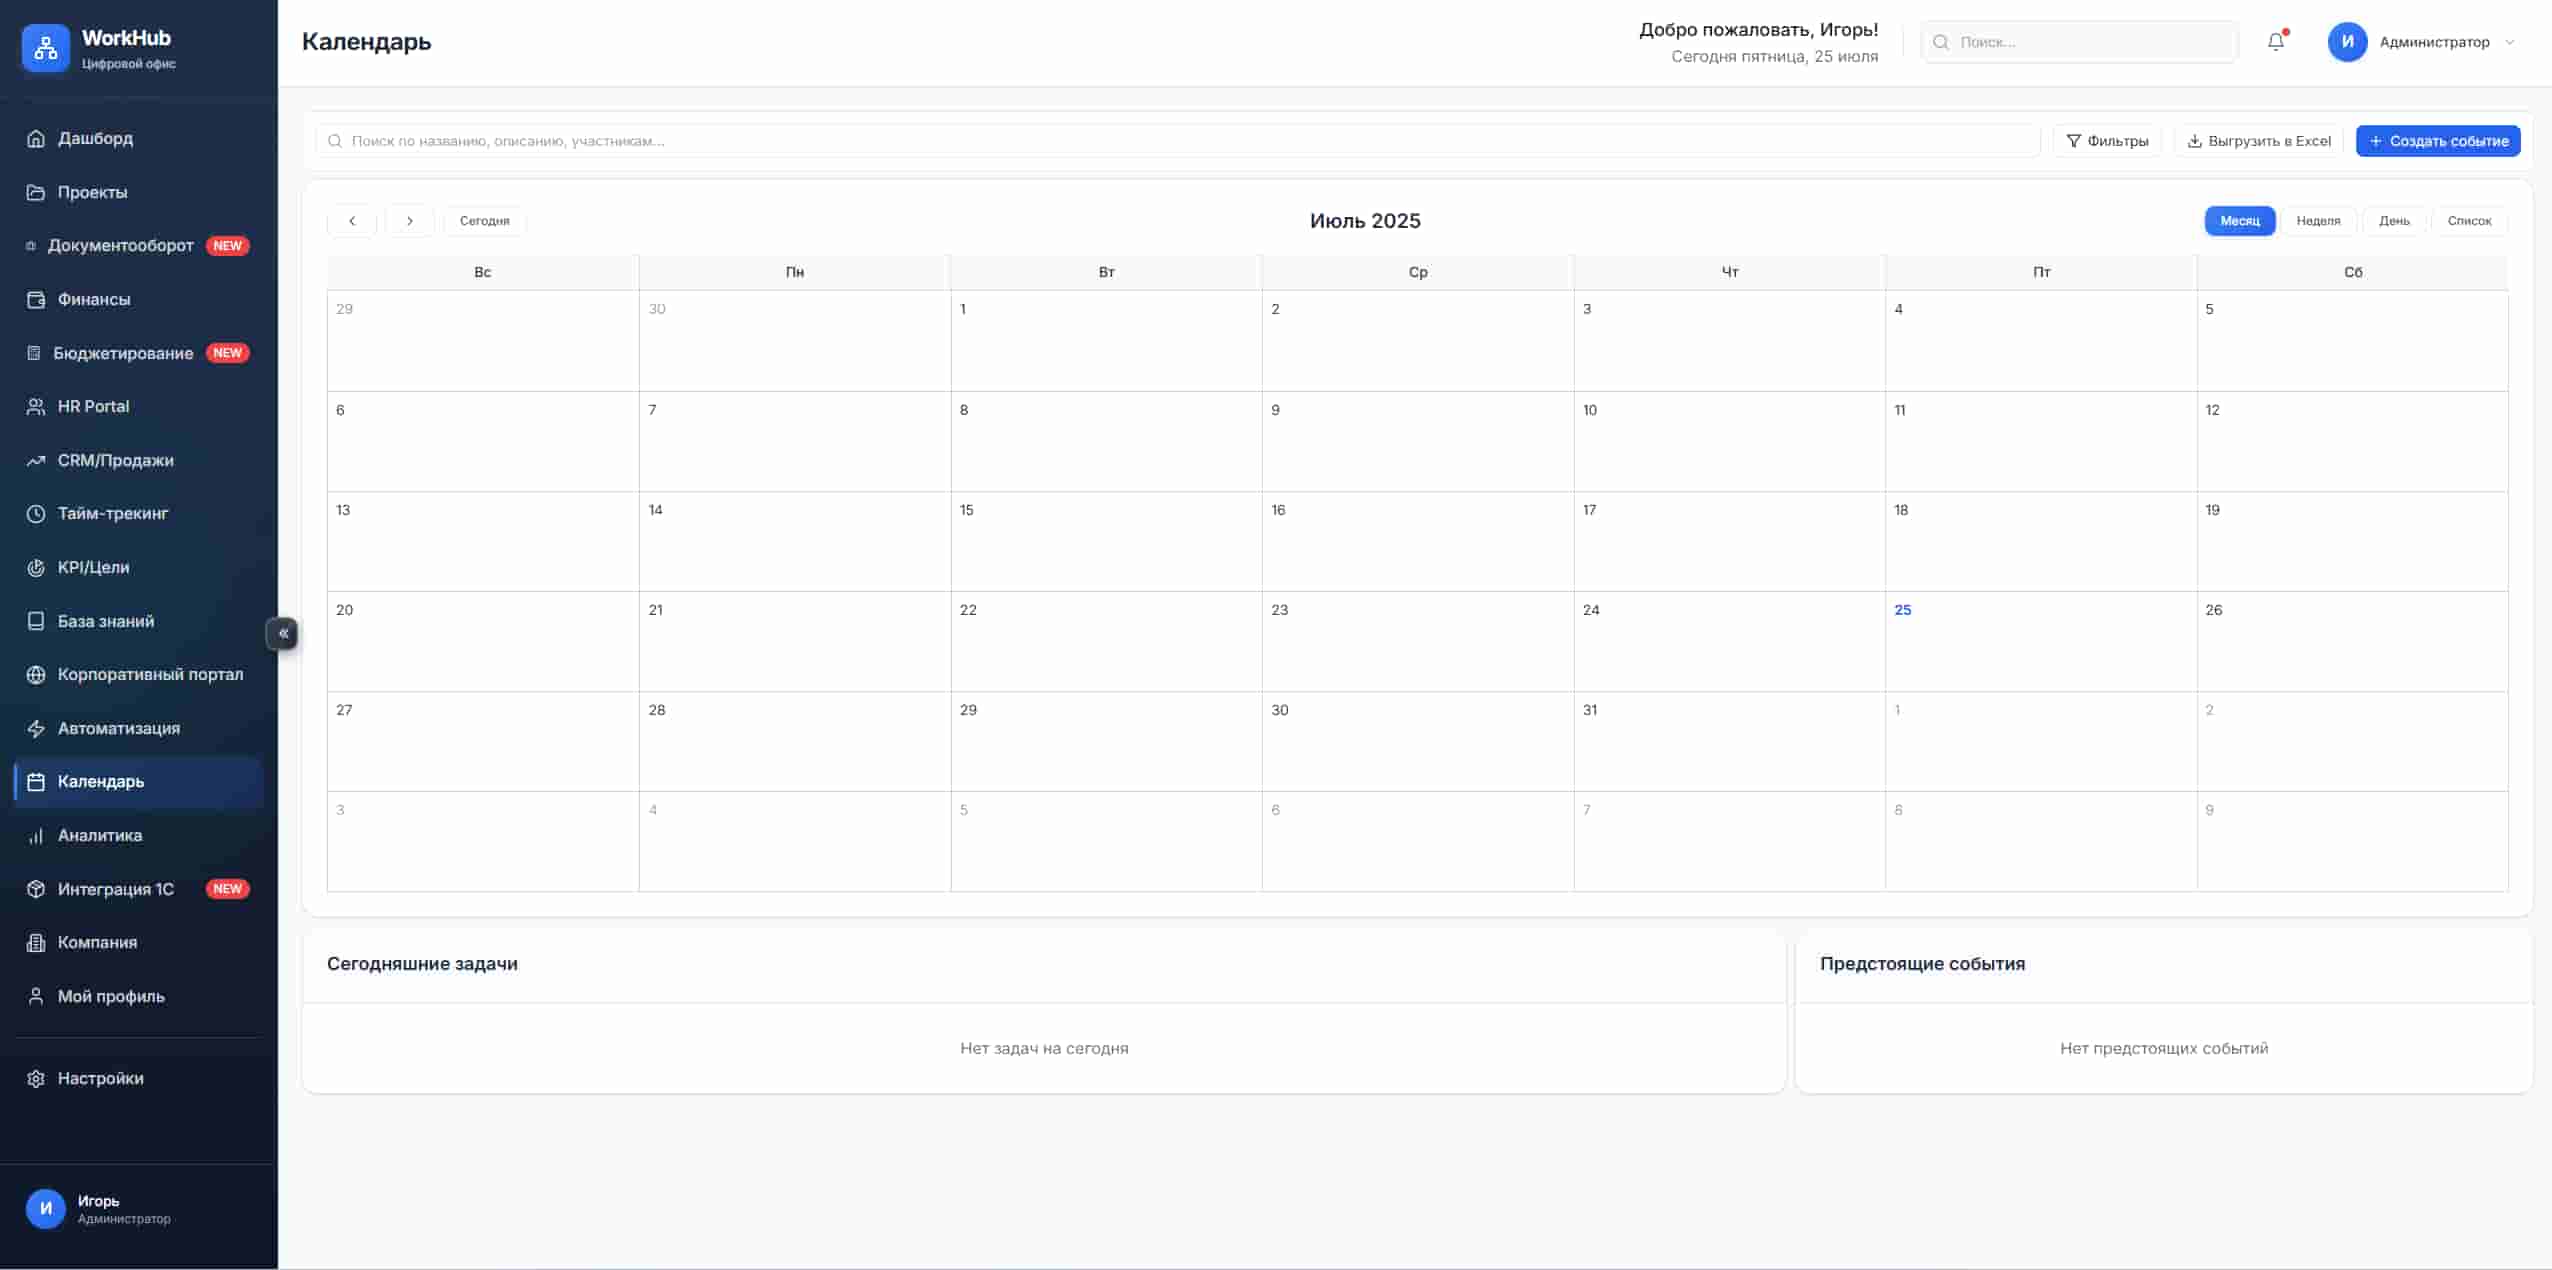Switch calendar to Список view
This screenshot has height=1270, width=2552.
2468,221
